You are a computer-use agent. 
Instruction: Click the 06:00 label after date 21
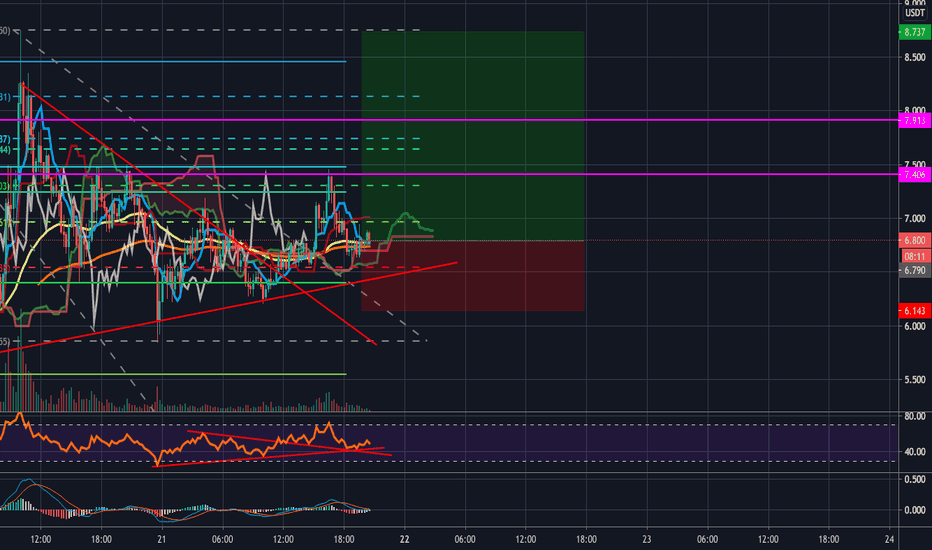tap(222, 539)
